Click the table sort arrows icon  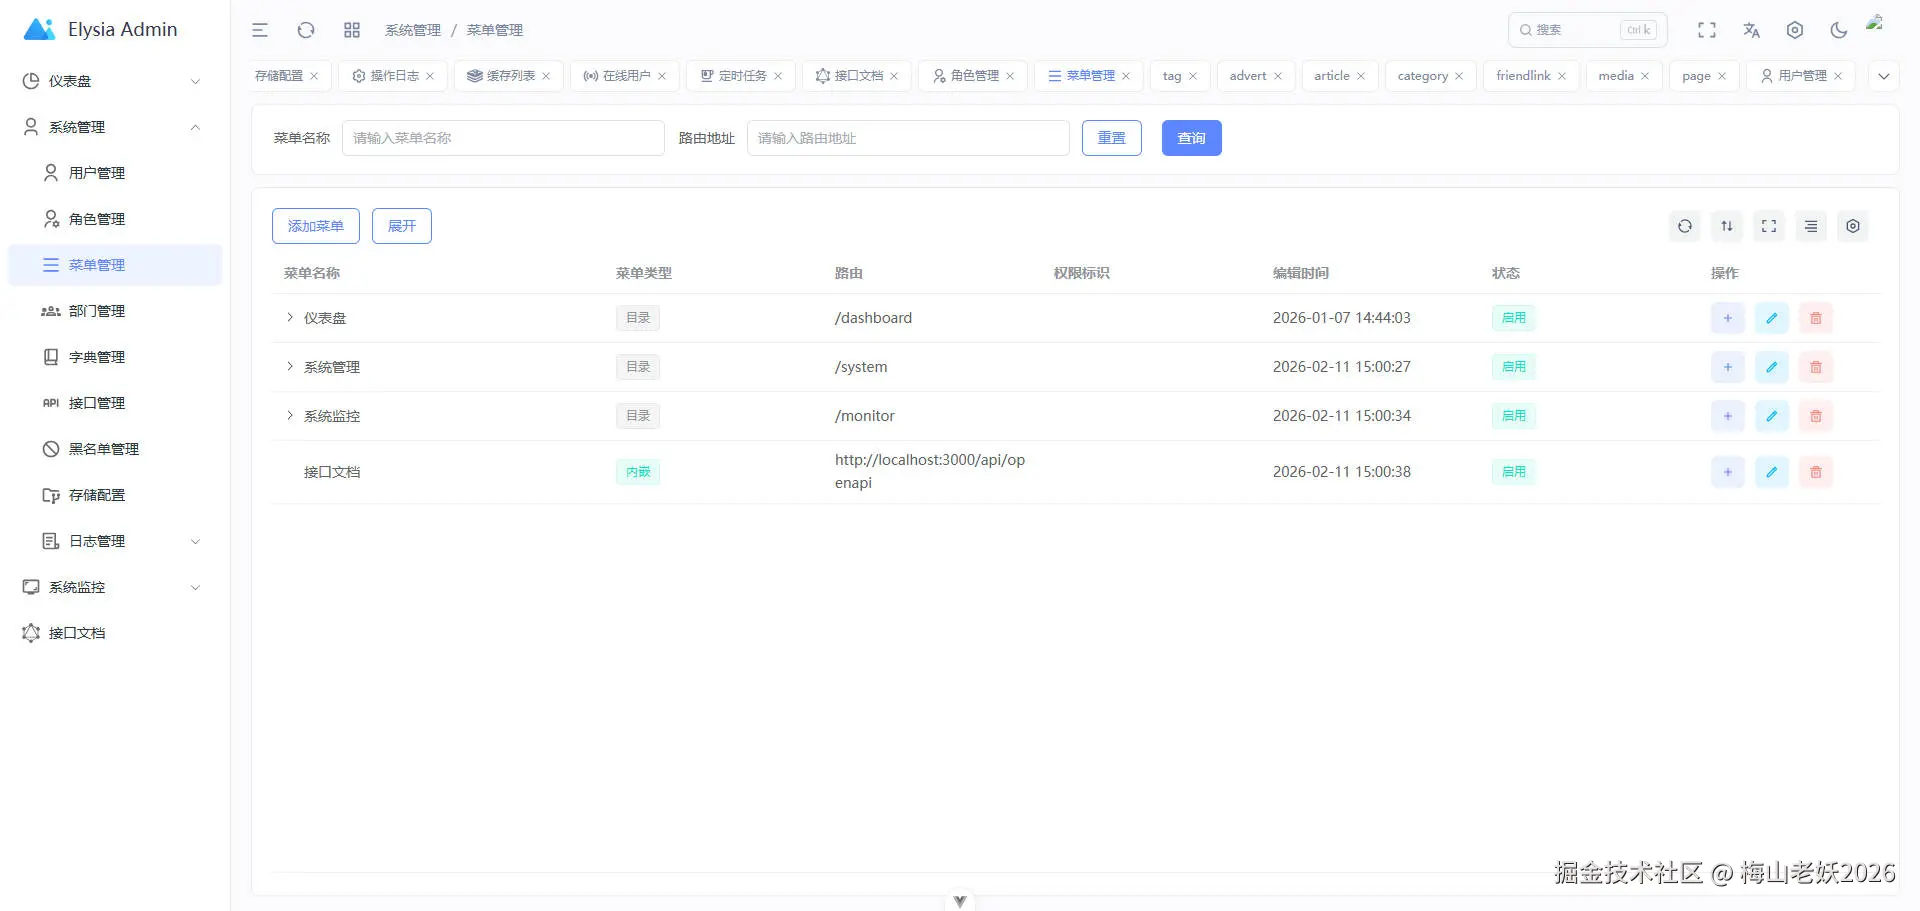click(x=1727, y=226)
